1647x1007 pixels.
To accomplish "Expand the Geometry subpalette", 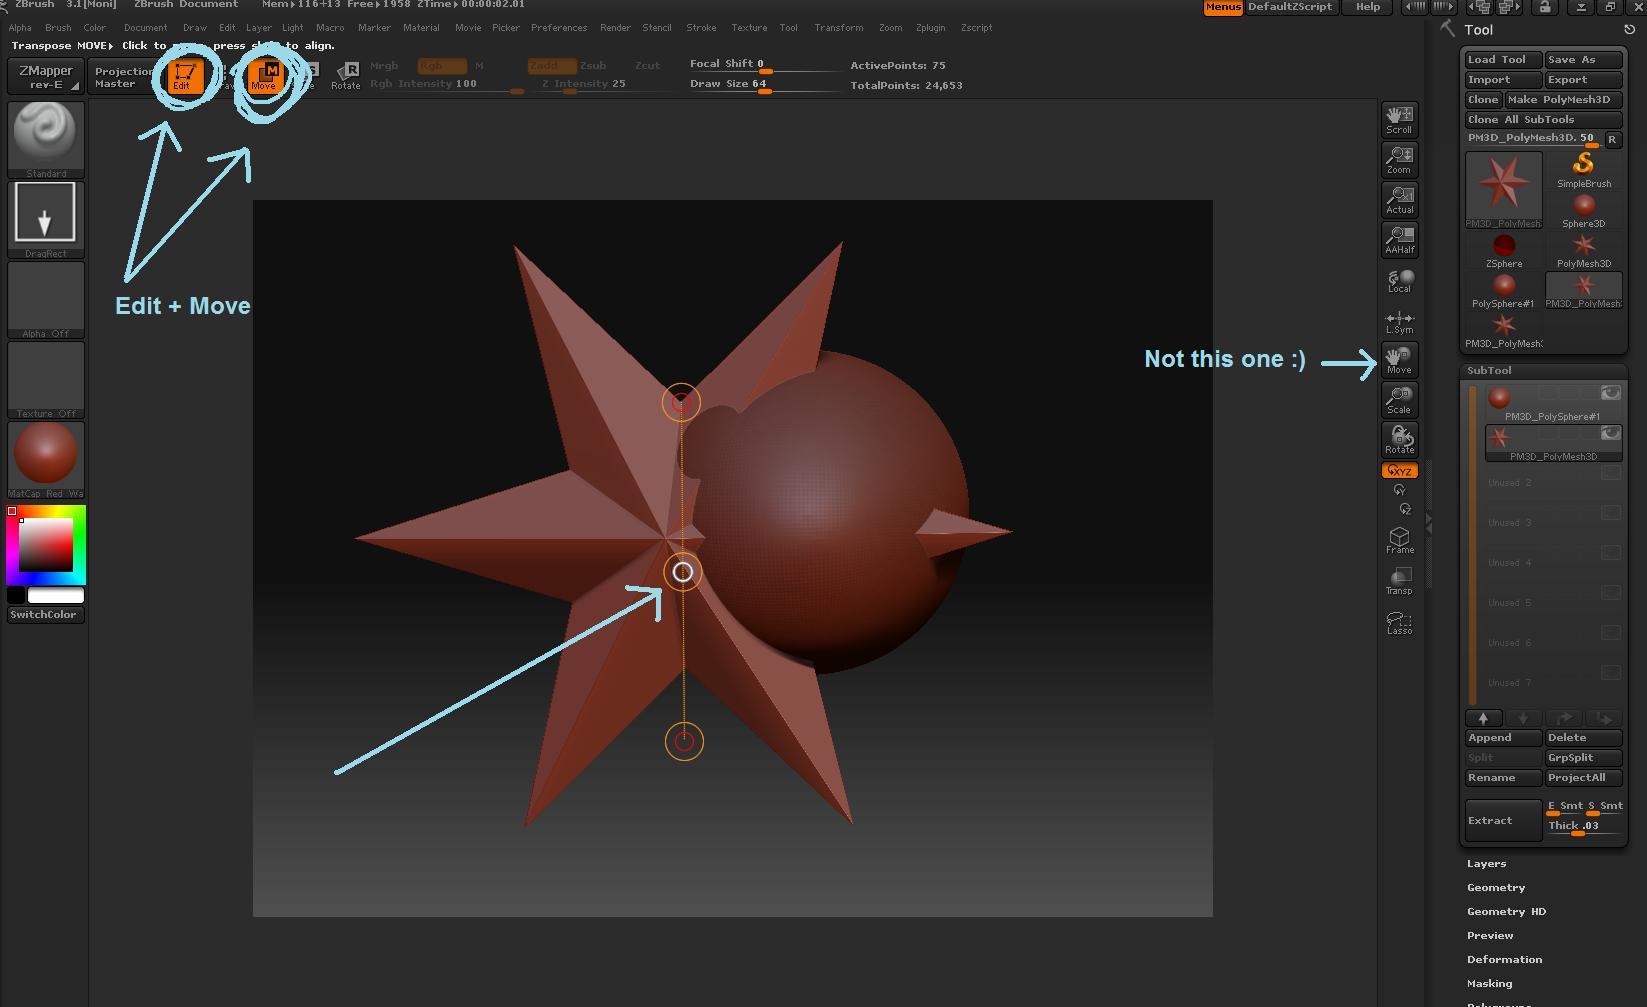I will [1496, 888].
